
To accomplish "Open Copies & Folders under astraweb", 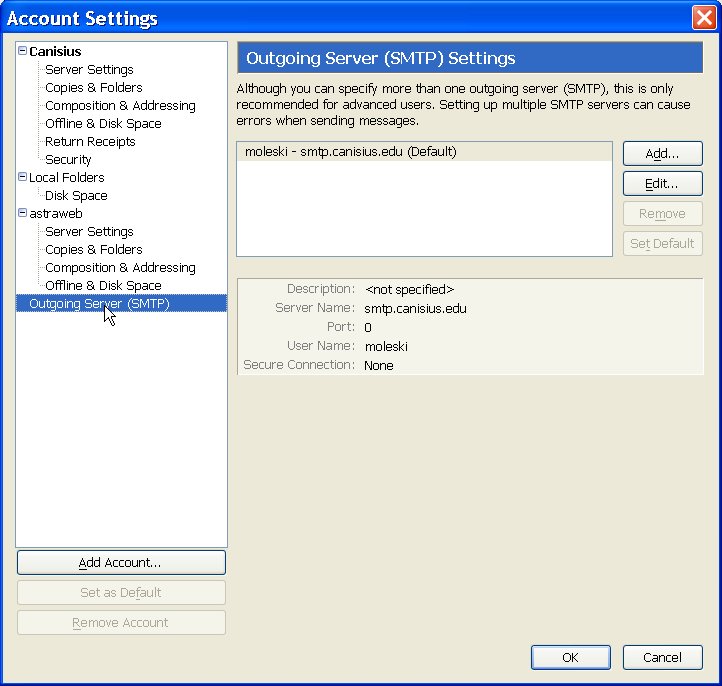I will point(94,249).
